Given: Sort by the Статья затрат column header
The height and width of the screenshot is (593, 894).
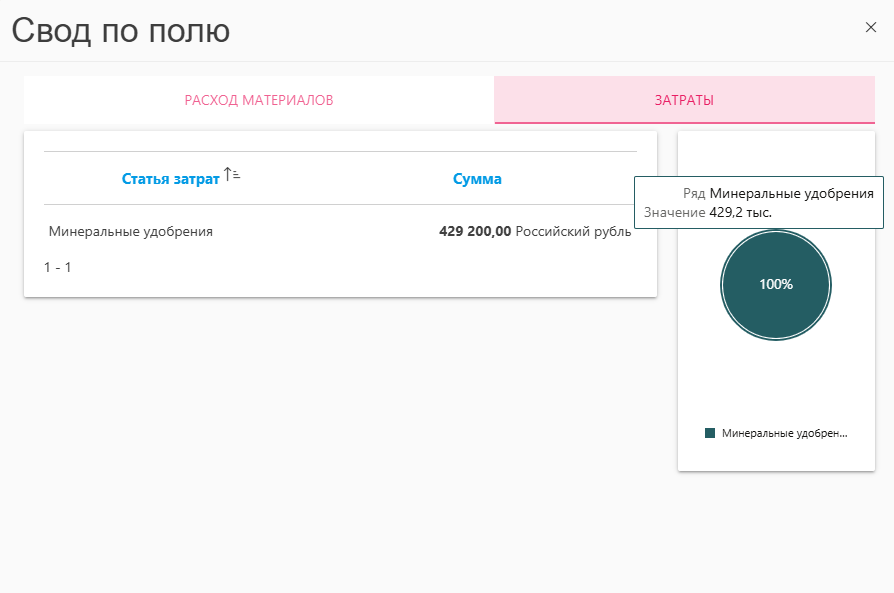Looking at the screenshot, I should [170, 179].
